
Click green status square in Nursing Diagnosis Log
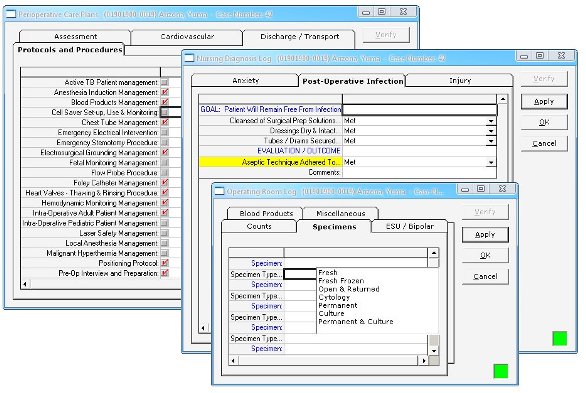click(559, 338)
